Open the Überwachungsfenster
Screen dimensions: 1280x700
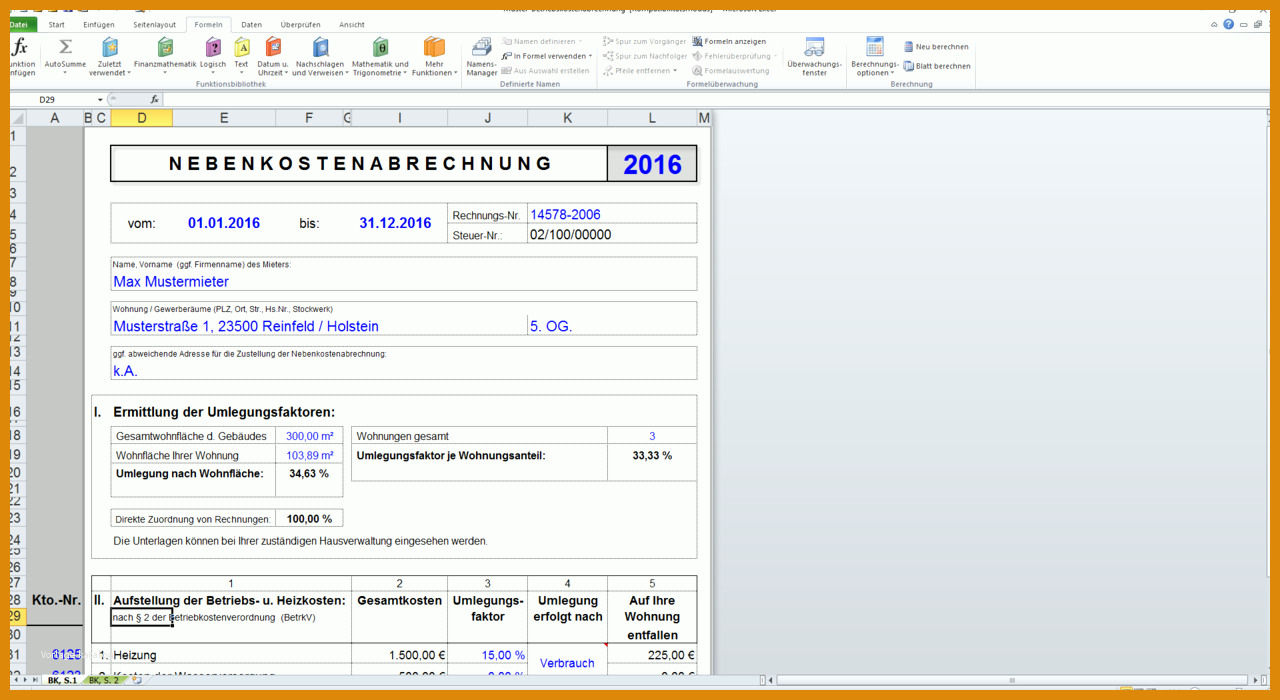tap(814, 57)
